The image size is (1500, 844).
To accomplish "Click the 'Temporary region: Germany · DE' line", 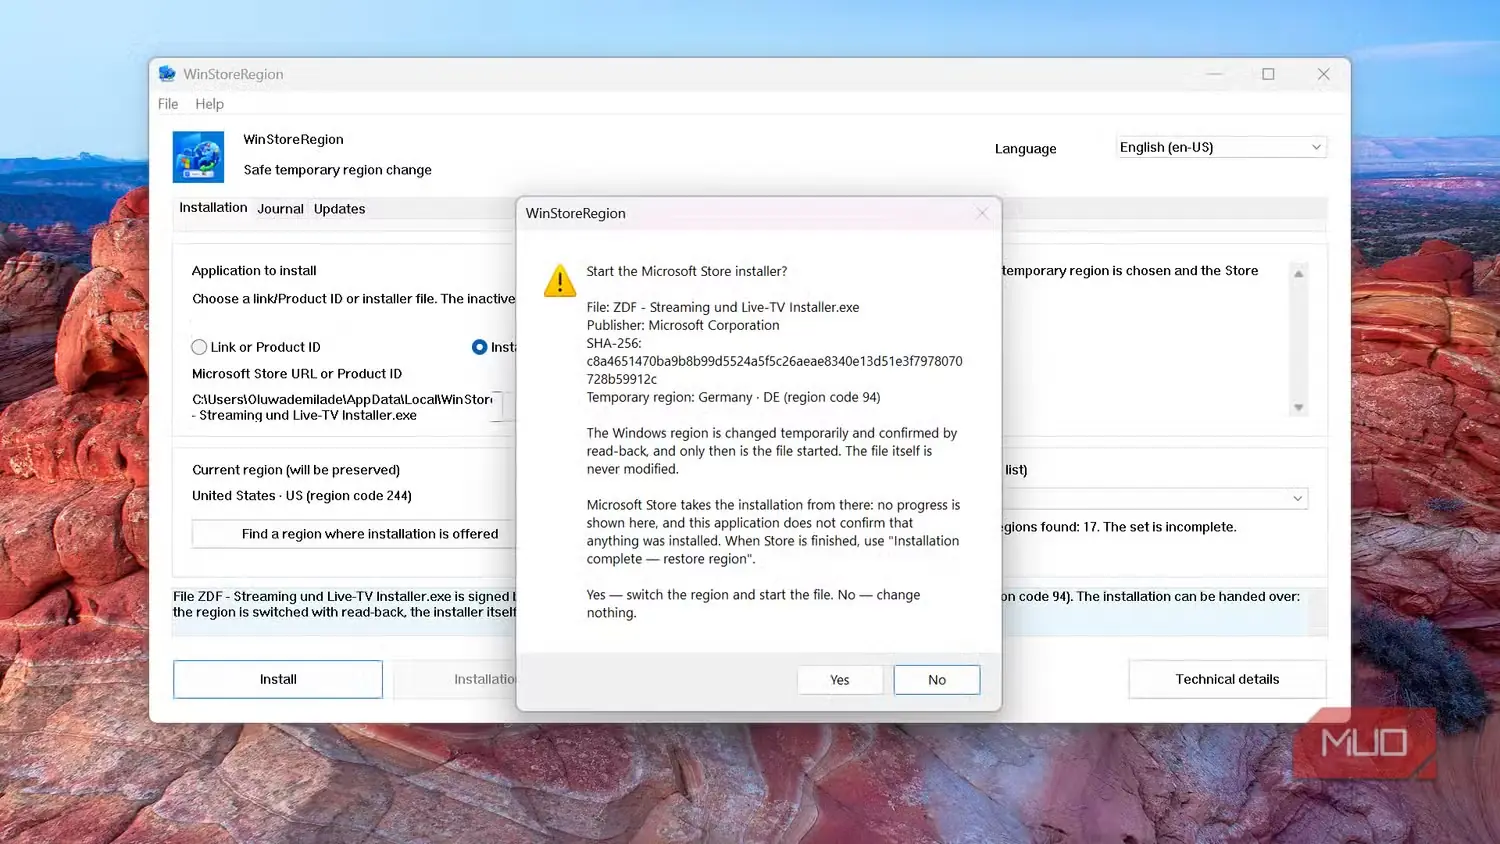I will [x=733, y=397].
